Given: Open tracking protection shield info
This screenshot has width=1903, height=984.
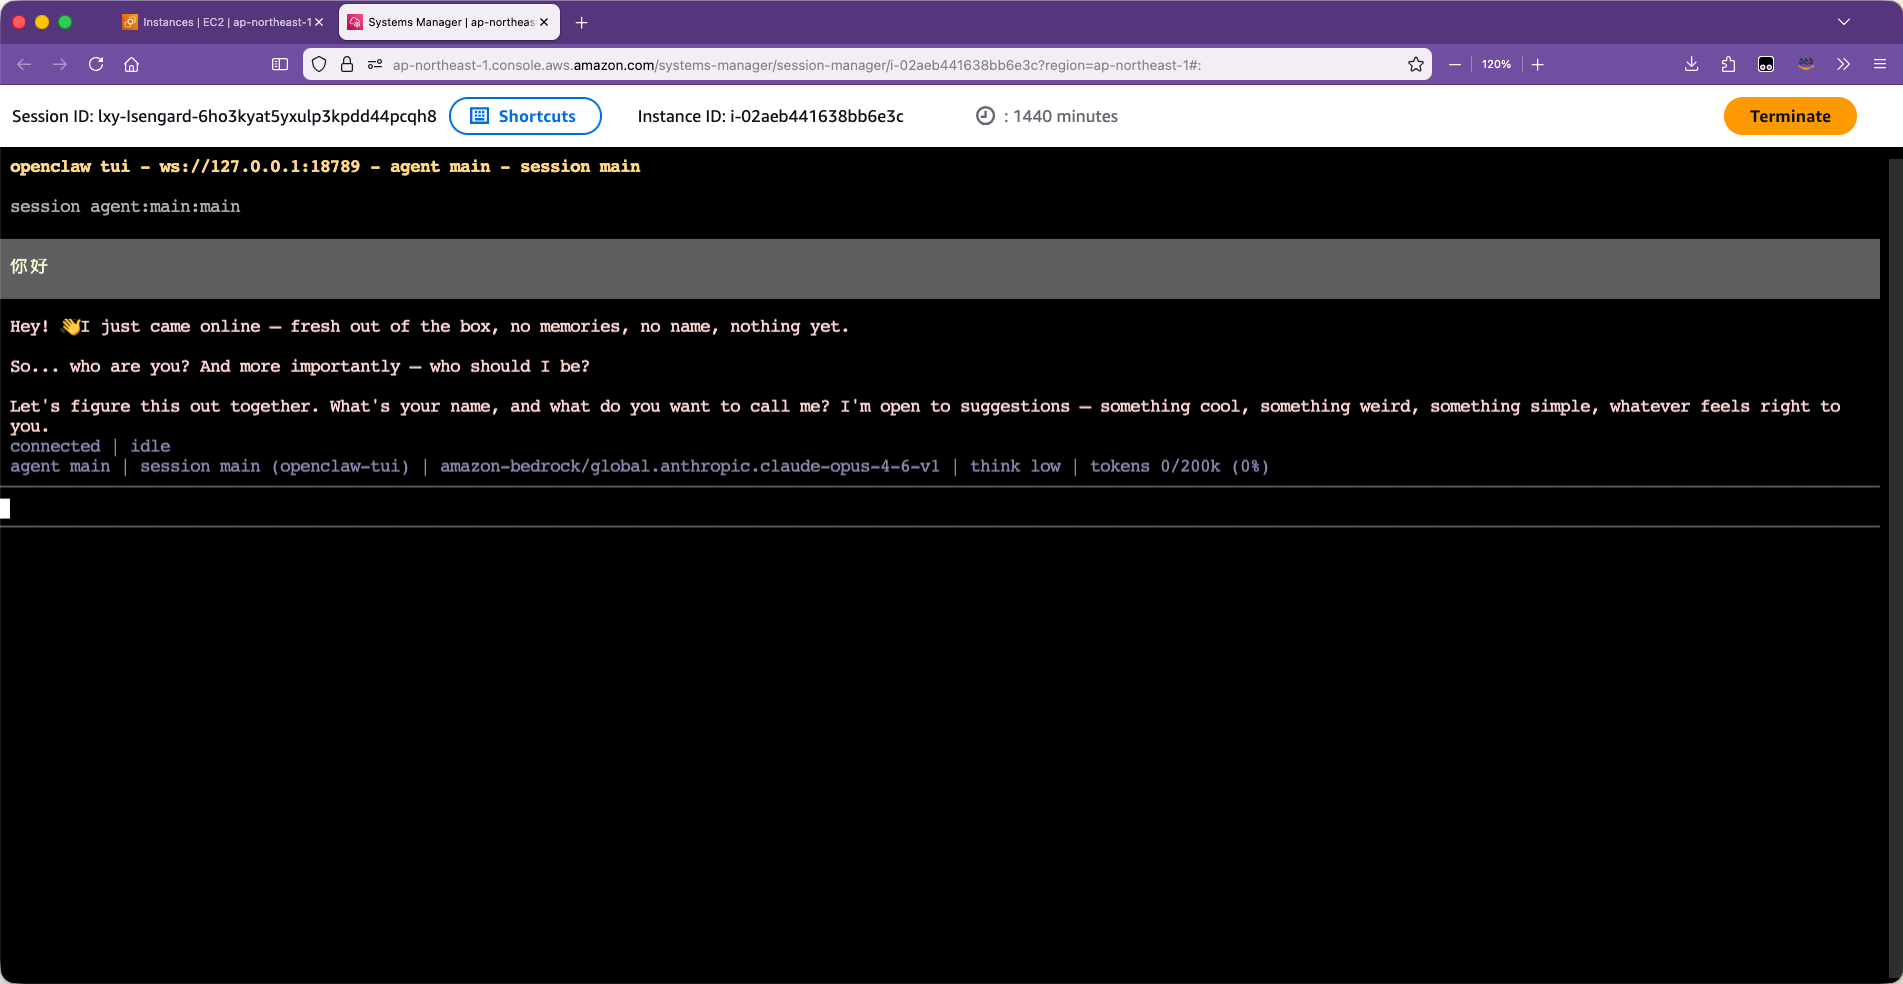Looking at the screenshot, I should tap(319, 64).
